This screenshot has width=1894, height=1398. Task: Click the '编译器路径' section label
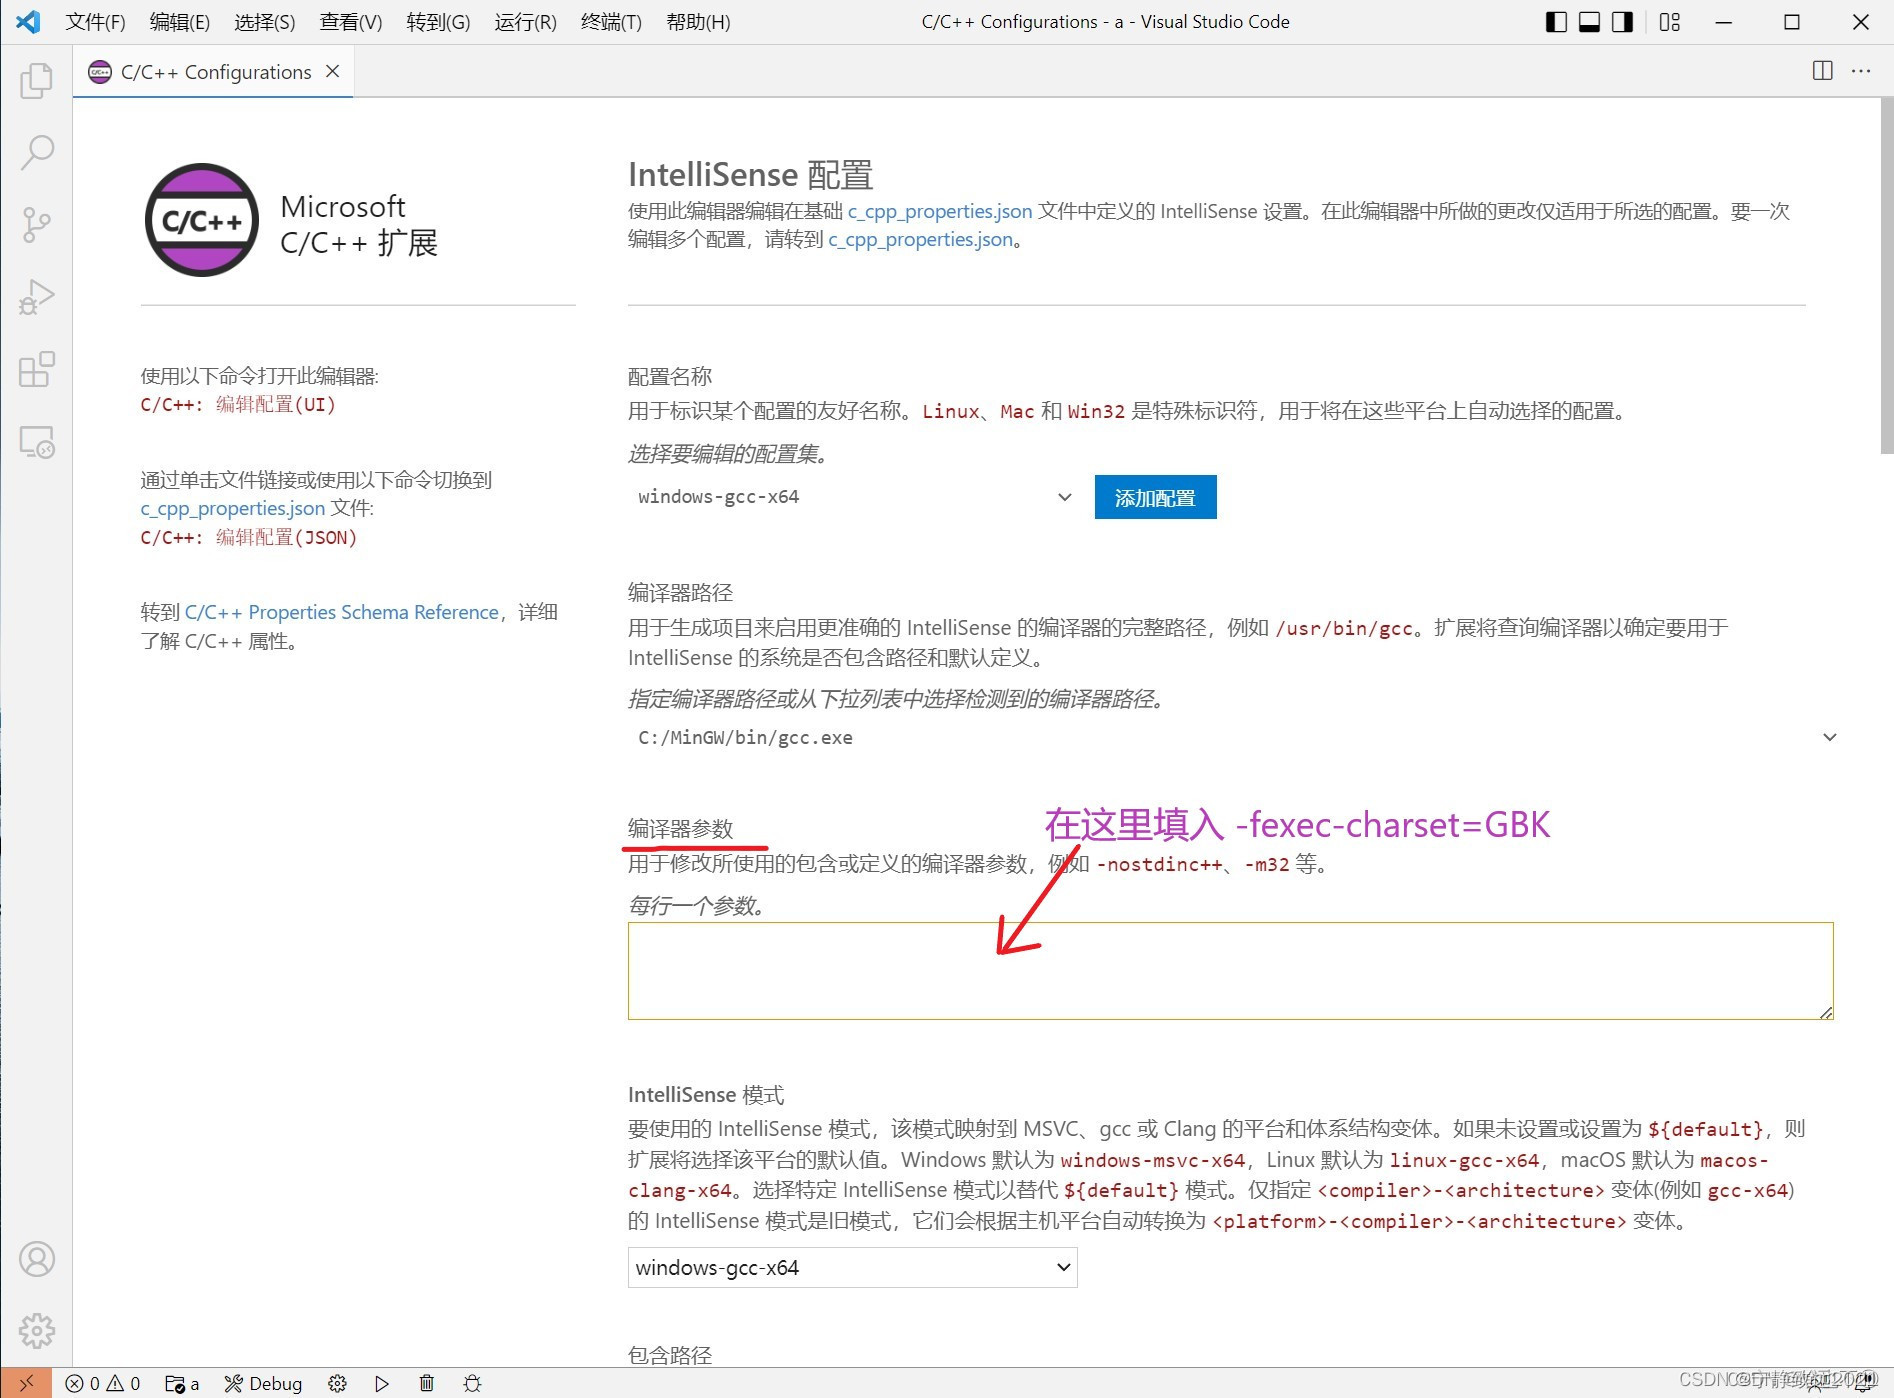[680, 593]
